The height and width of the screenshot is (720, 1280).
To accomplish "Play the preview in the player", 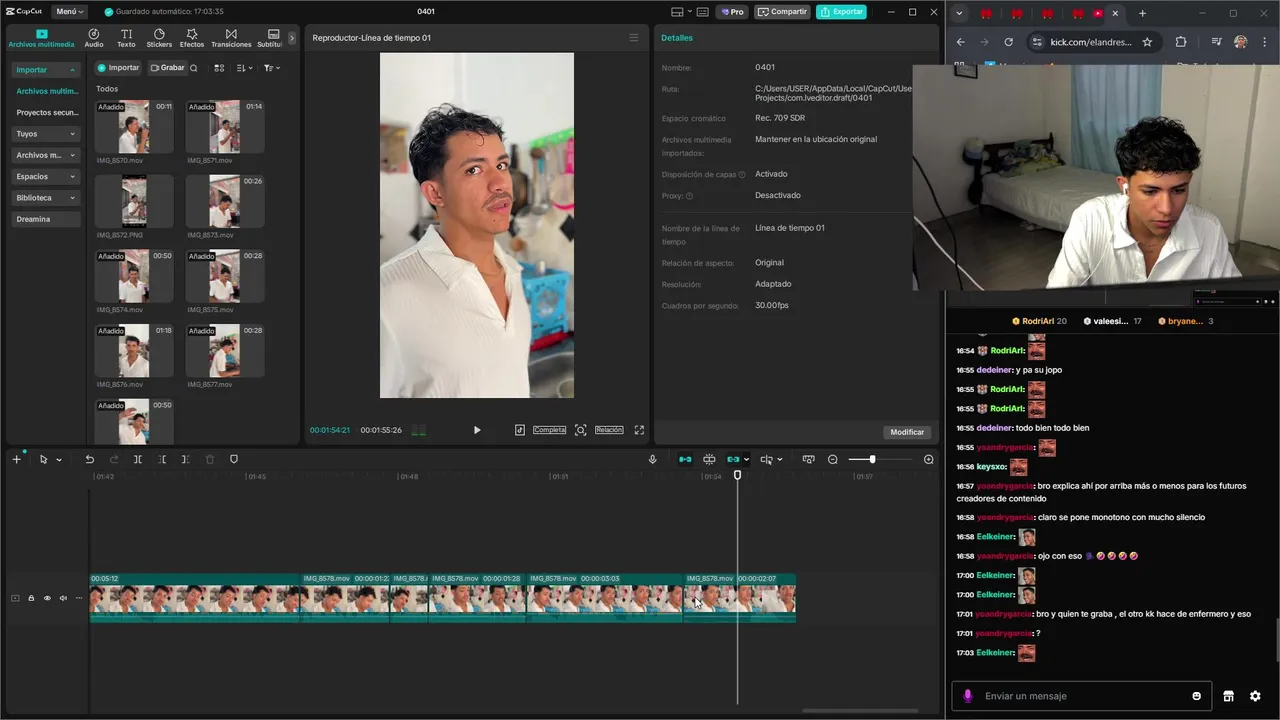I will click(x=477, y=430).
